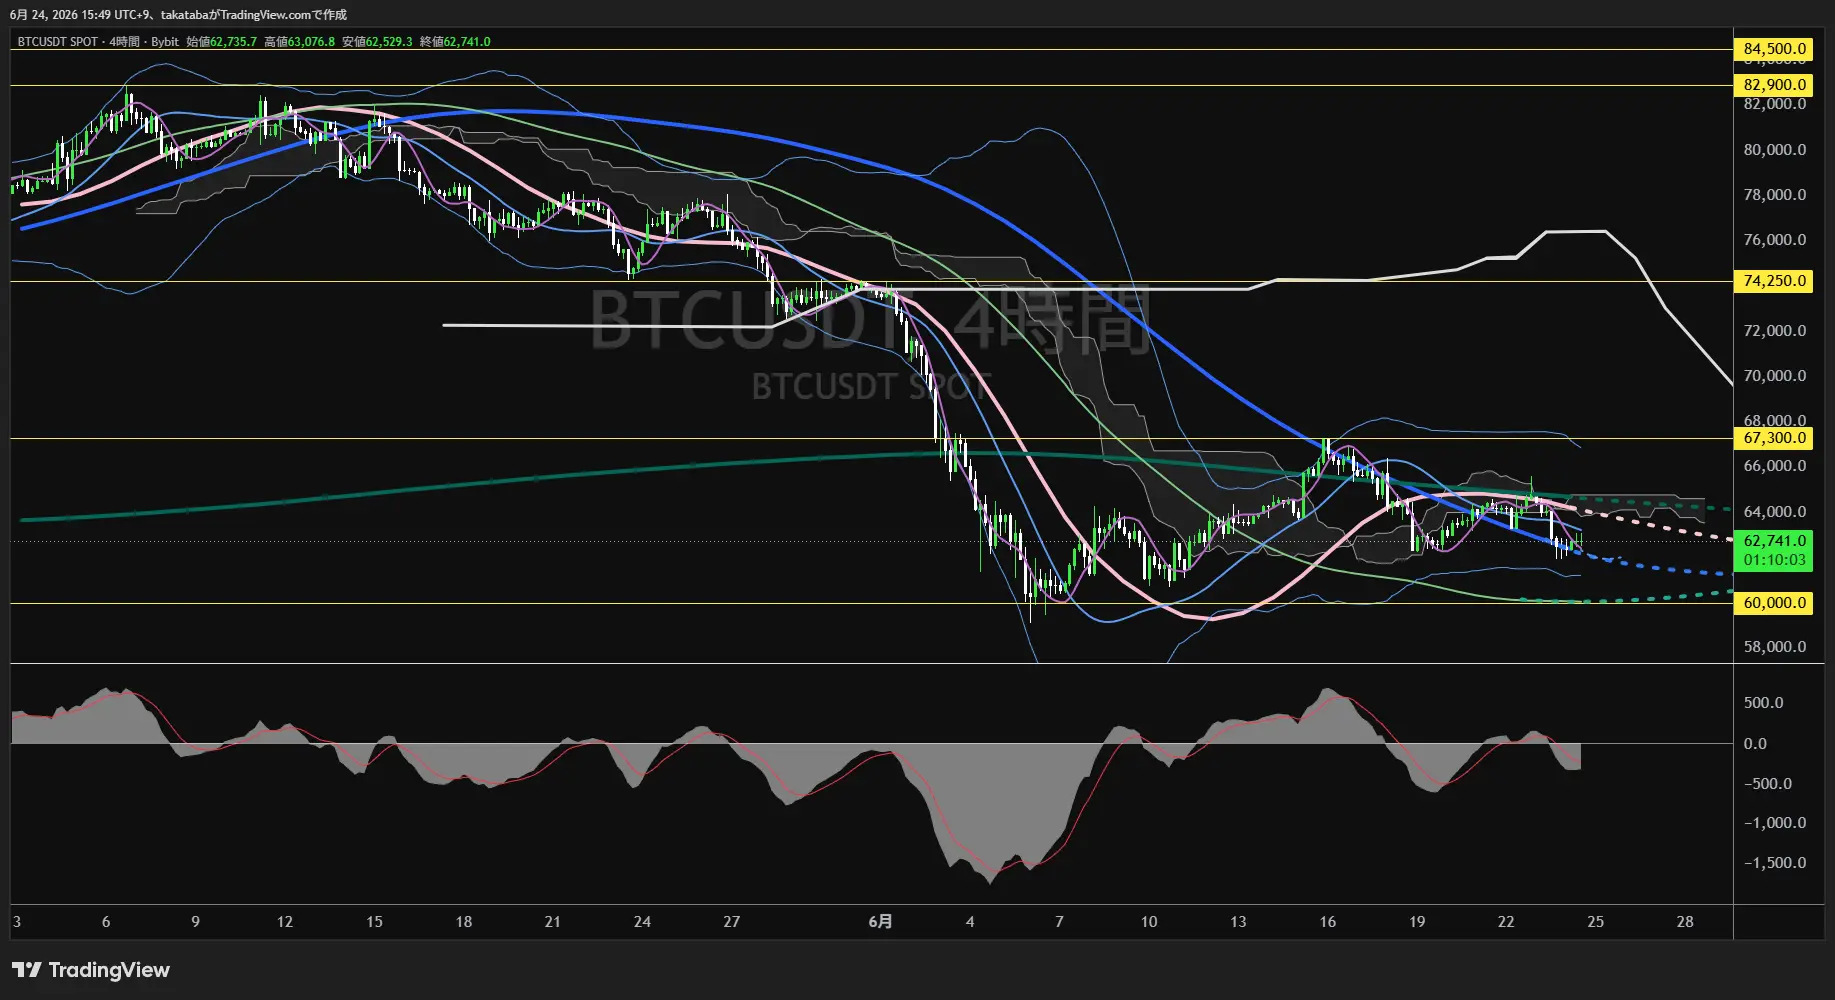Click the 13 date label on time axis
The image size is (1835, 1000).
click(x=1238, y=922)
